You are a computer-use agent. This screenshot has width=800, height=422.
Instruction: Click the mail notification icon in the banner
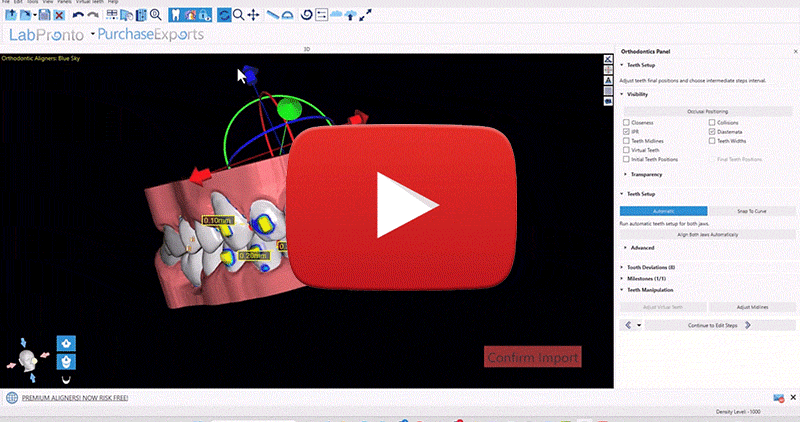click(x=778, y=398)
